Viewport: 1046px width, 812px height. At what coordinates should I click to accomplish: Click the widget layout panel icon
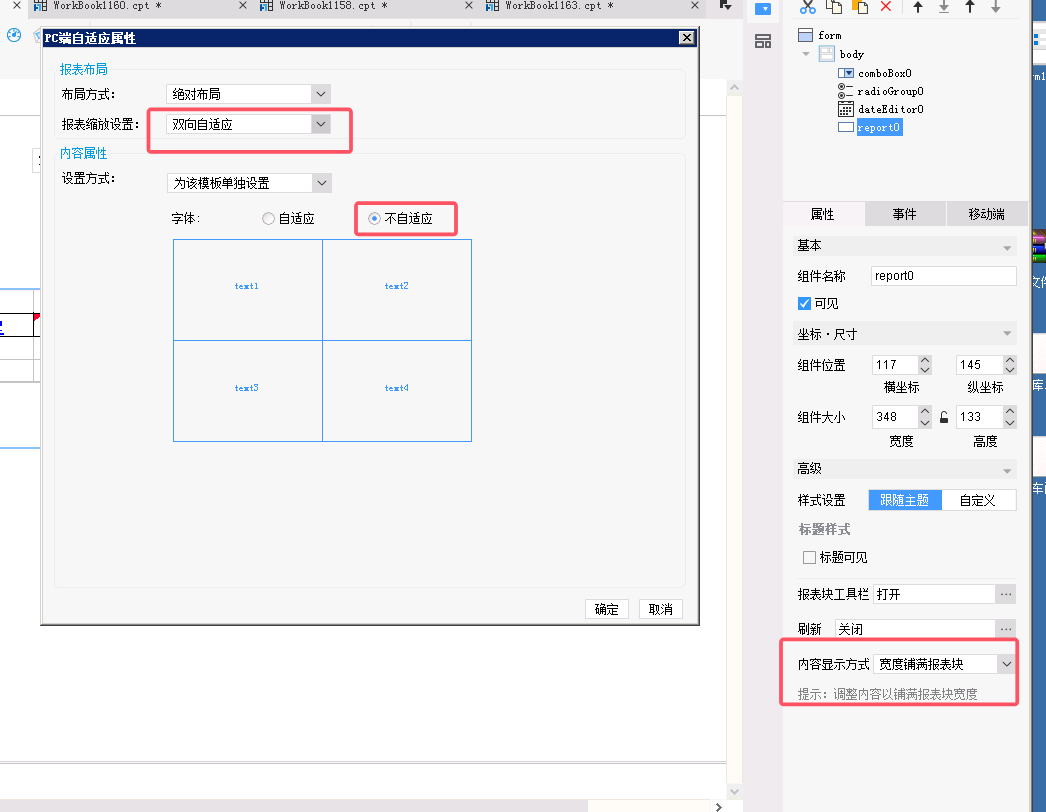762,41
